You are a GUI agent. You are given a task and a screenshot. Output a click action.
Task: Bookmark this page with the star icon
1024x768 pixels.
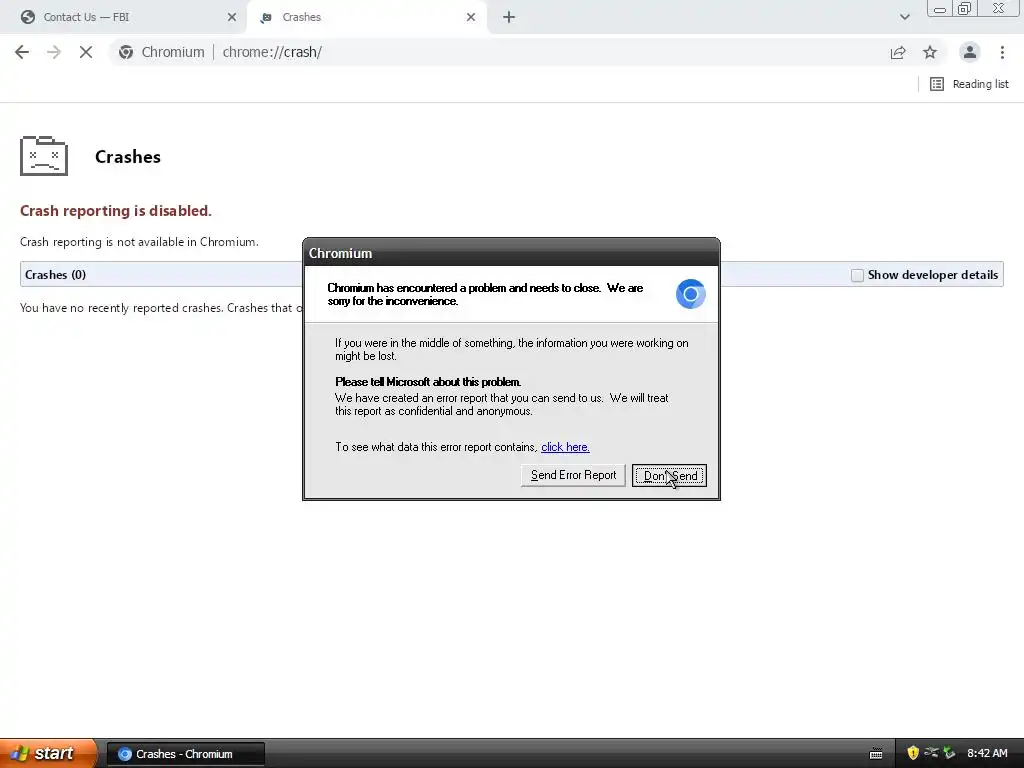(930, 52)
